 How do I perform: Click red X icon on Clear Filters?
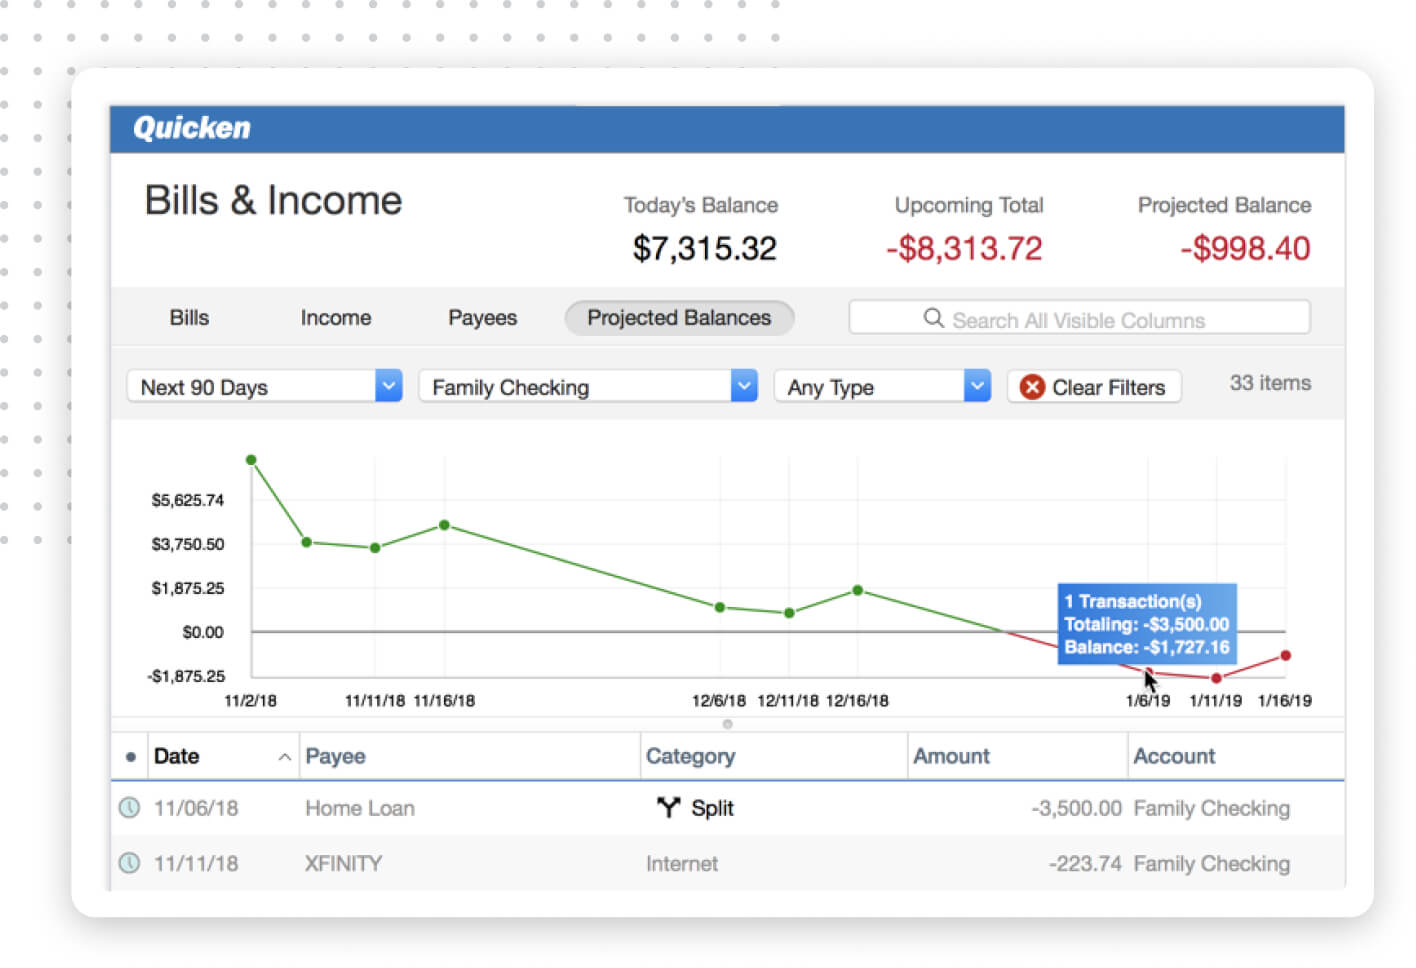(1032, 387)
